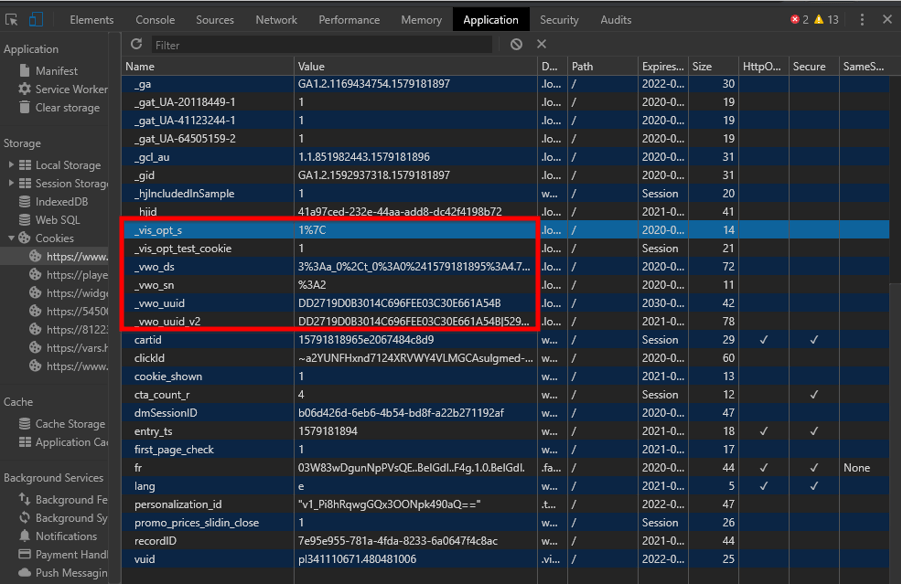Click the yellow warning count icon
The height and width of the screenshot is (584, 901).
(819, 20)
